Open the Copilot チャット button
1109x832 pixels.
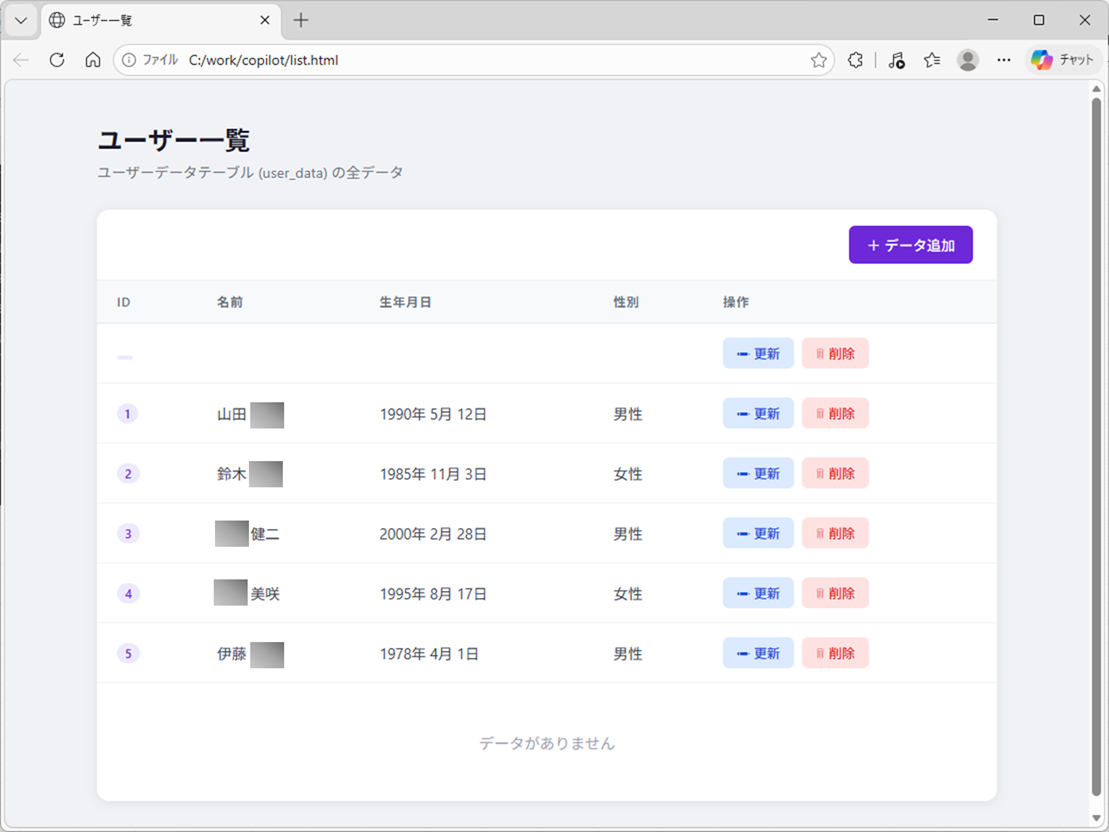tap(1063, 60)
